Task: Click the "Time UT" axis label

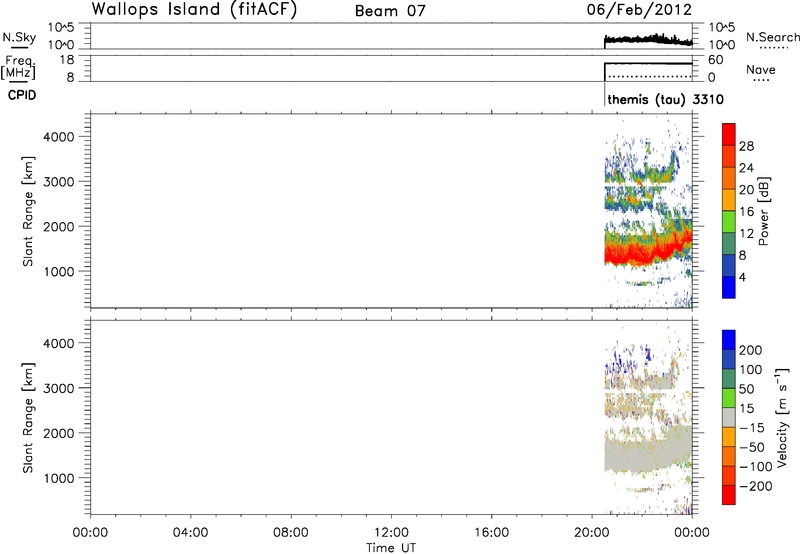Action: 391,548
